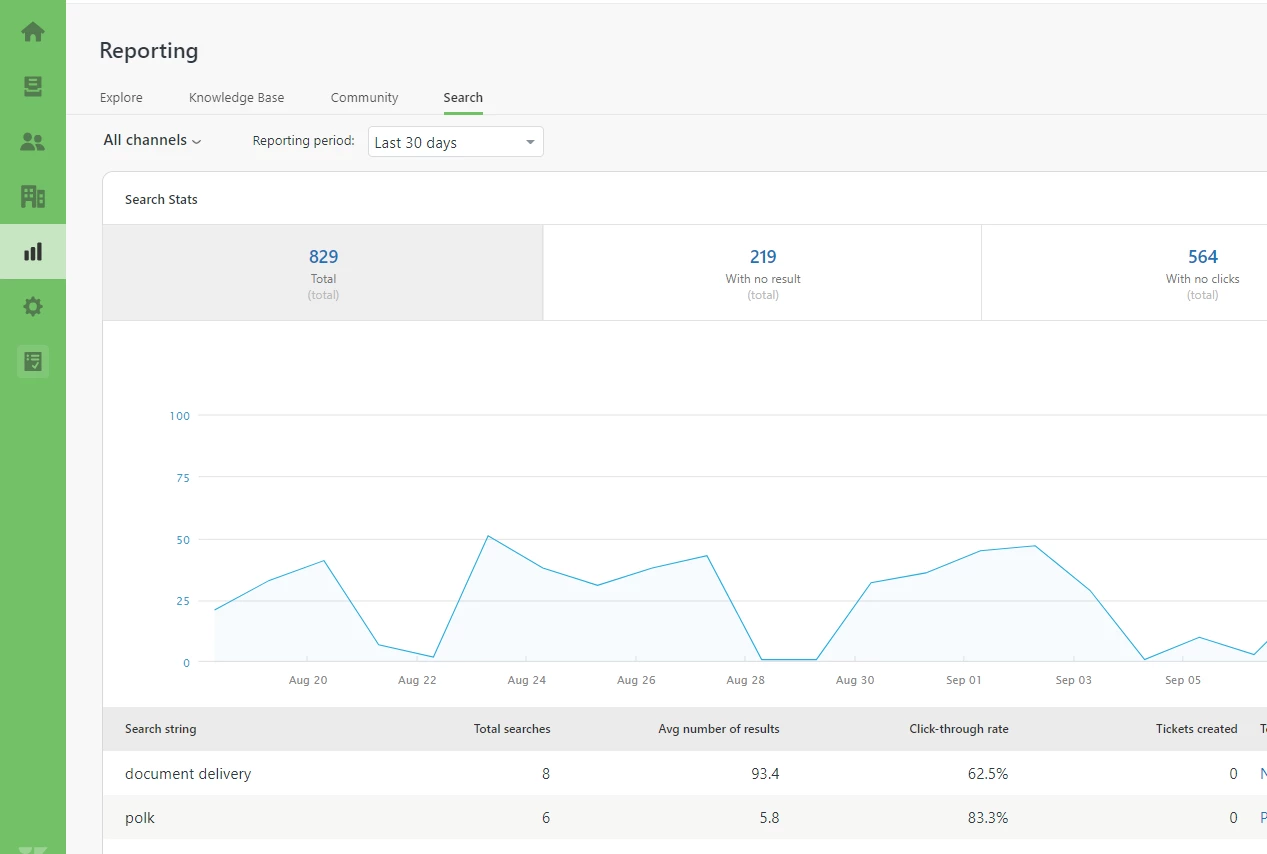The height and width of the screenshot is (854, 1267).
Task: Select the 829 Total stat tile
Action: pos(323,273)
